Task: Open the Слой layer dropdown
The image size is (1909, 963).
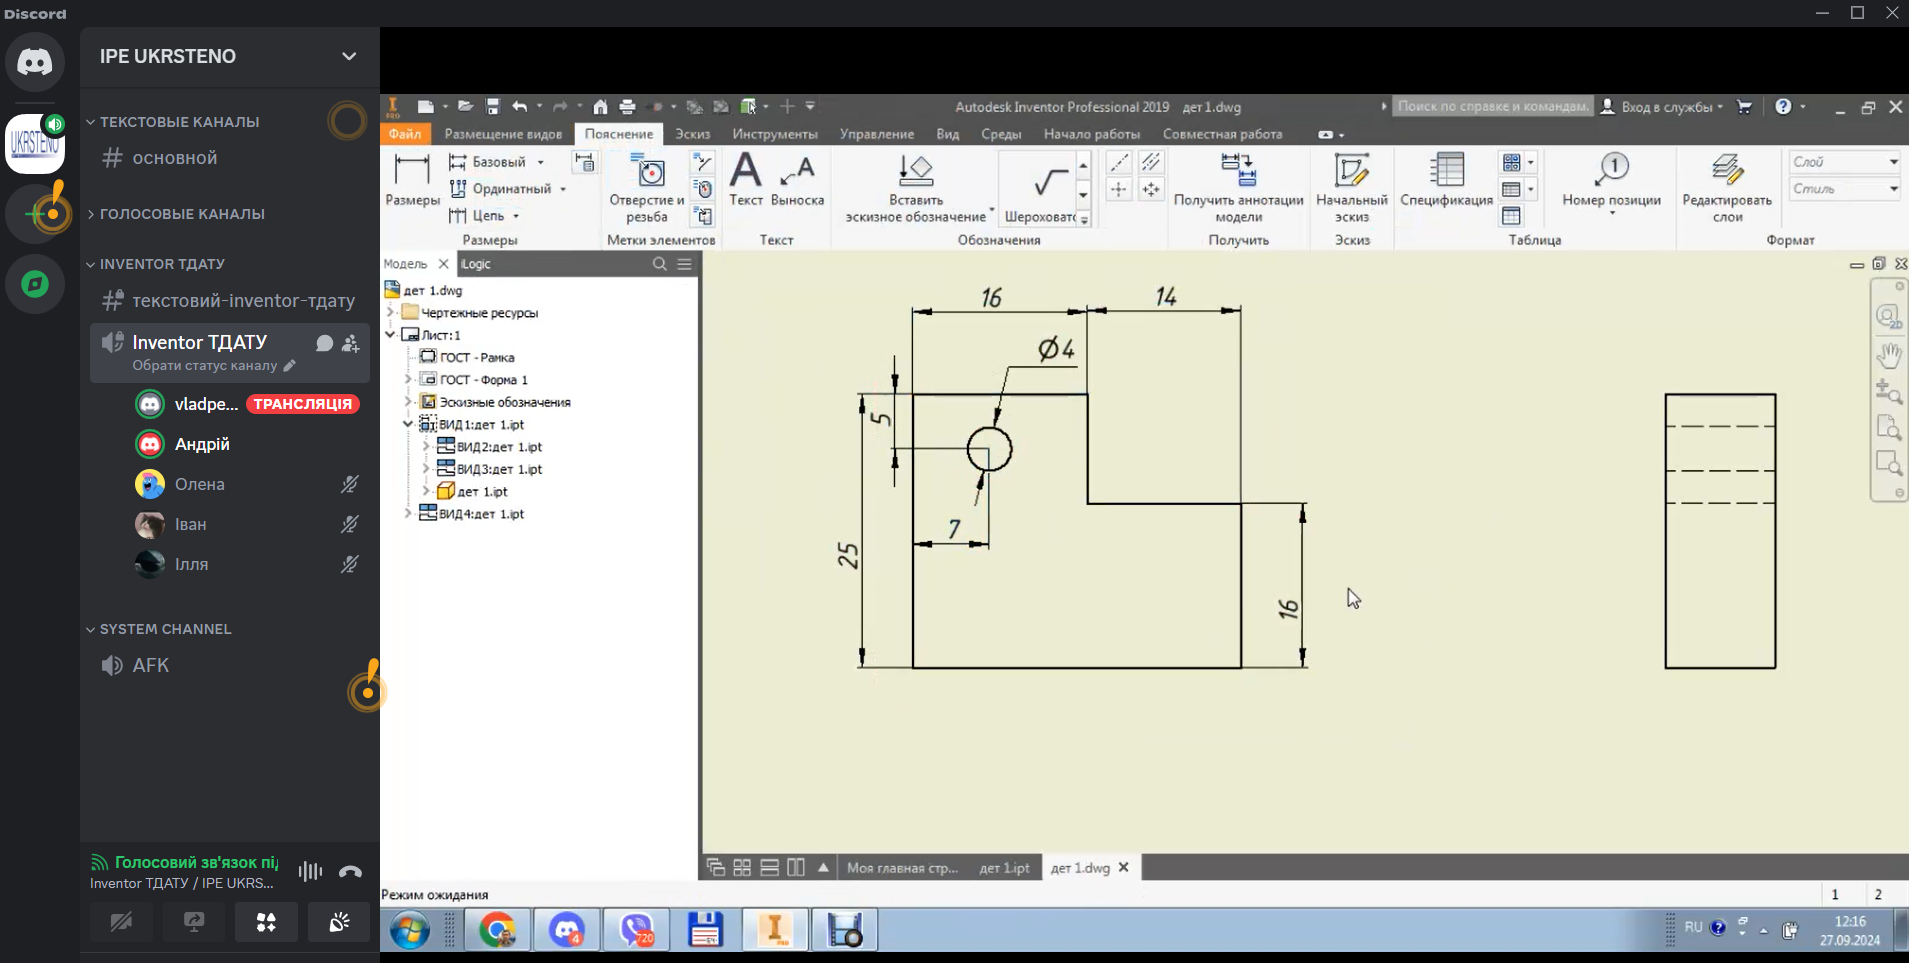Action: (1844, 162)
